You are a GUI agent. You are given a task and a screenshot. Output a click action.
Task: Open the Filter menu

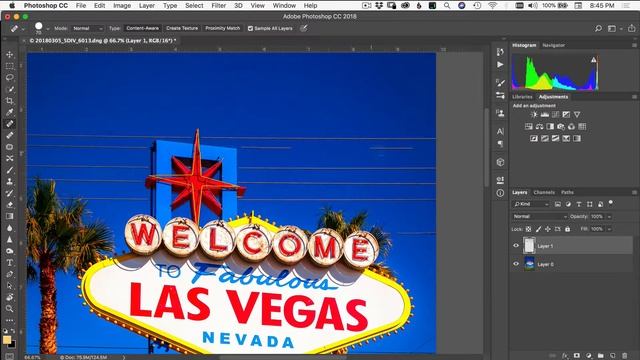[x=218, y=6]
